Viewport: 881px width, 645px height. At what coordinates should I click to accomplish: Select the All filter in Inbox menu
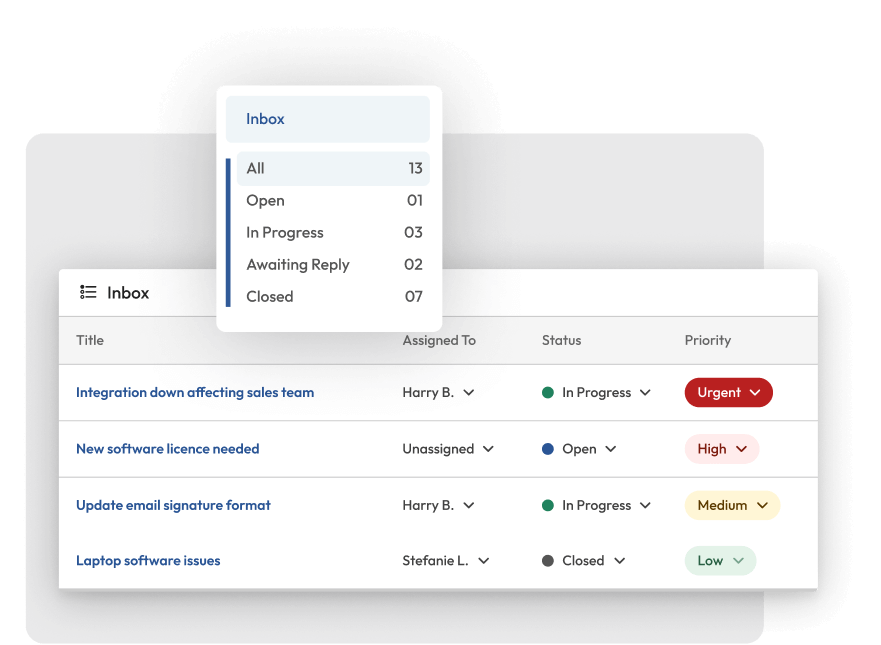point(333,169)
